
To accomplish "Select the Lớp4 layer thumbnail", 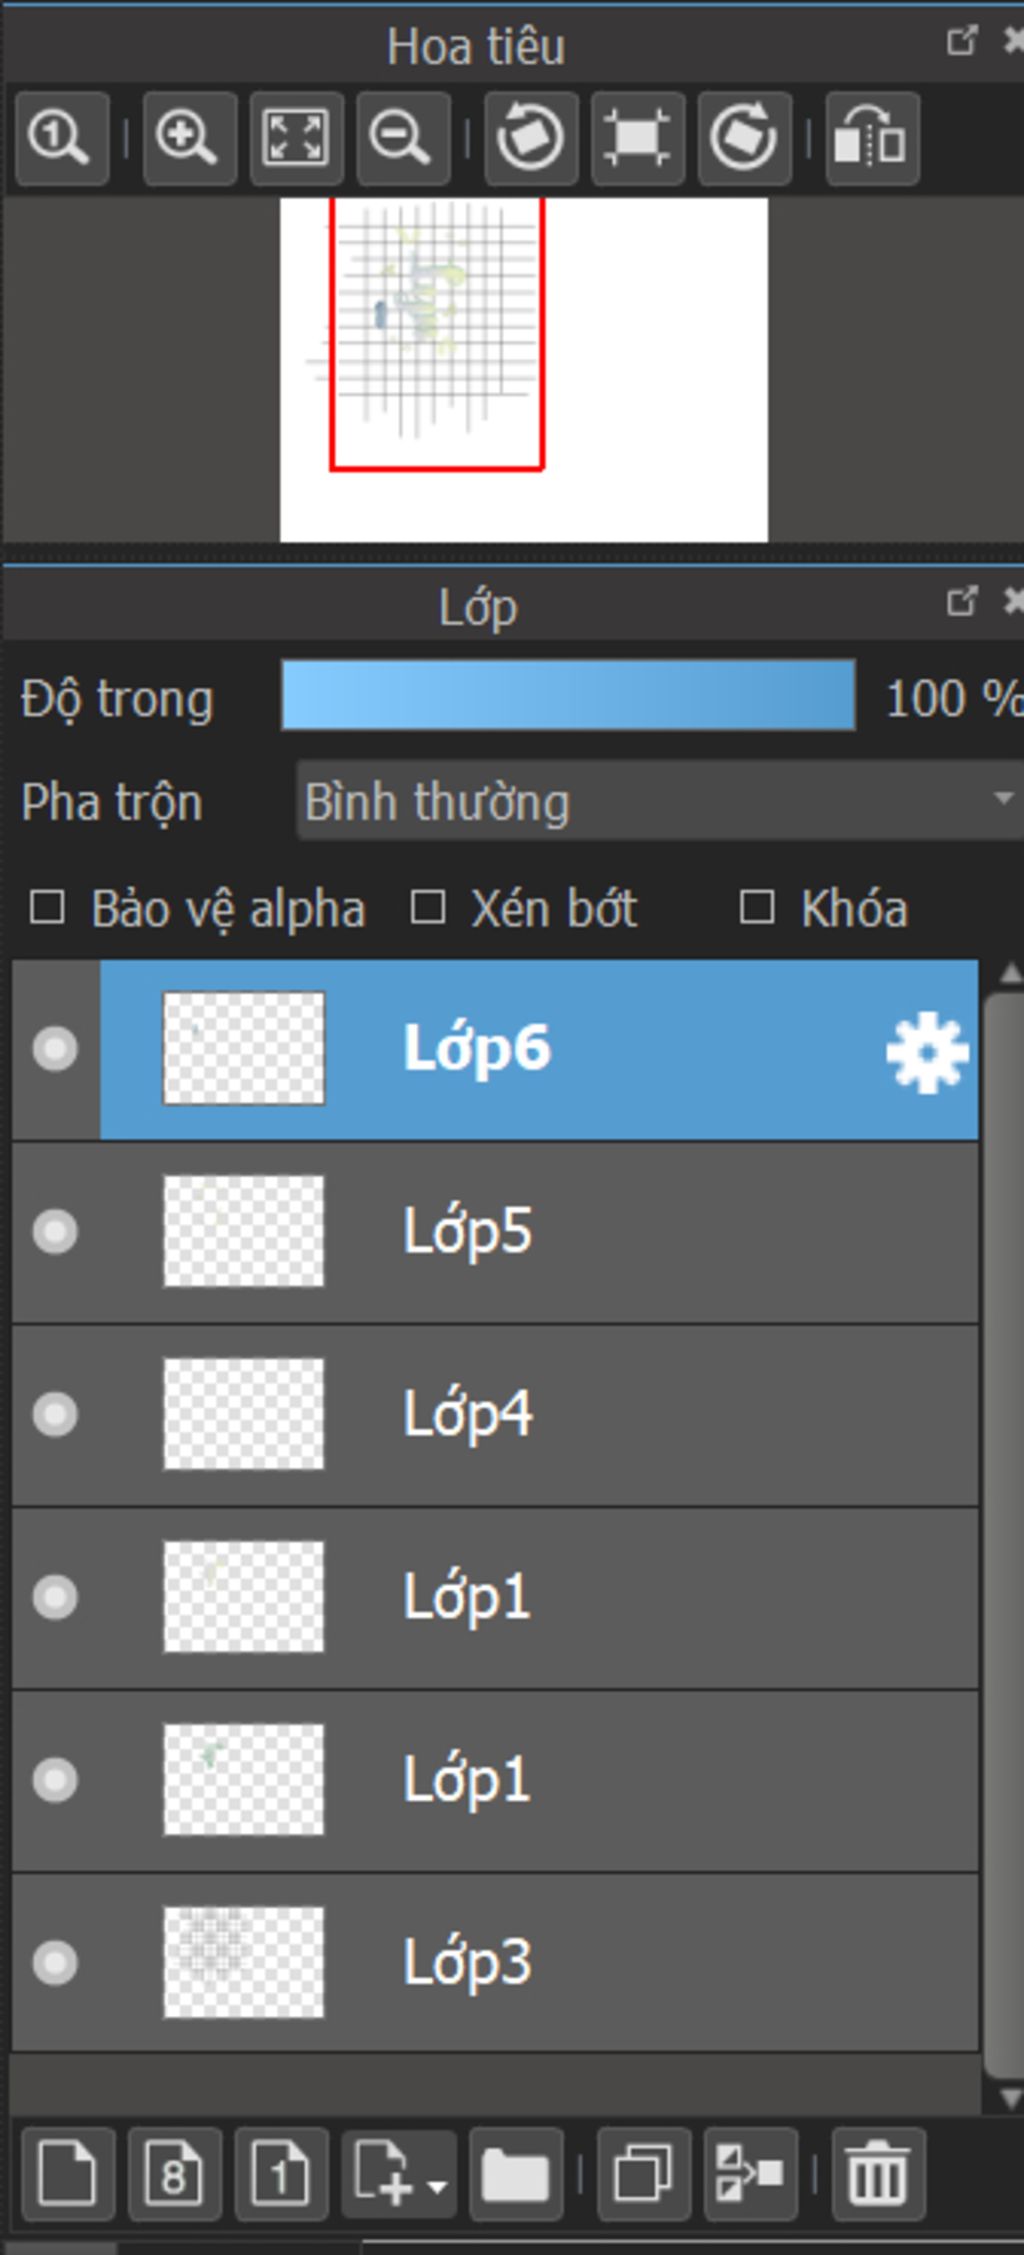I will click(x=244, y=1414).
